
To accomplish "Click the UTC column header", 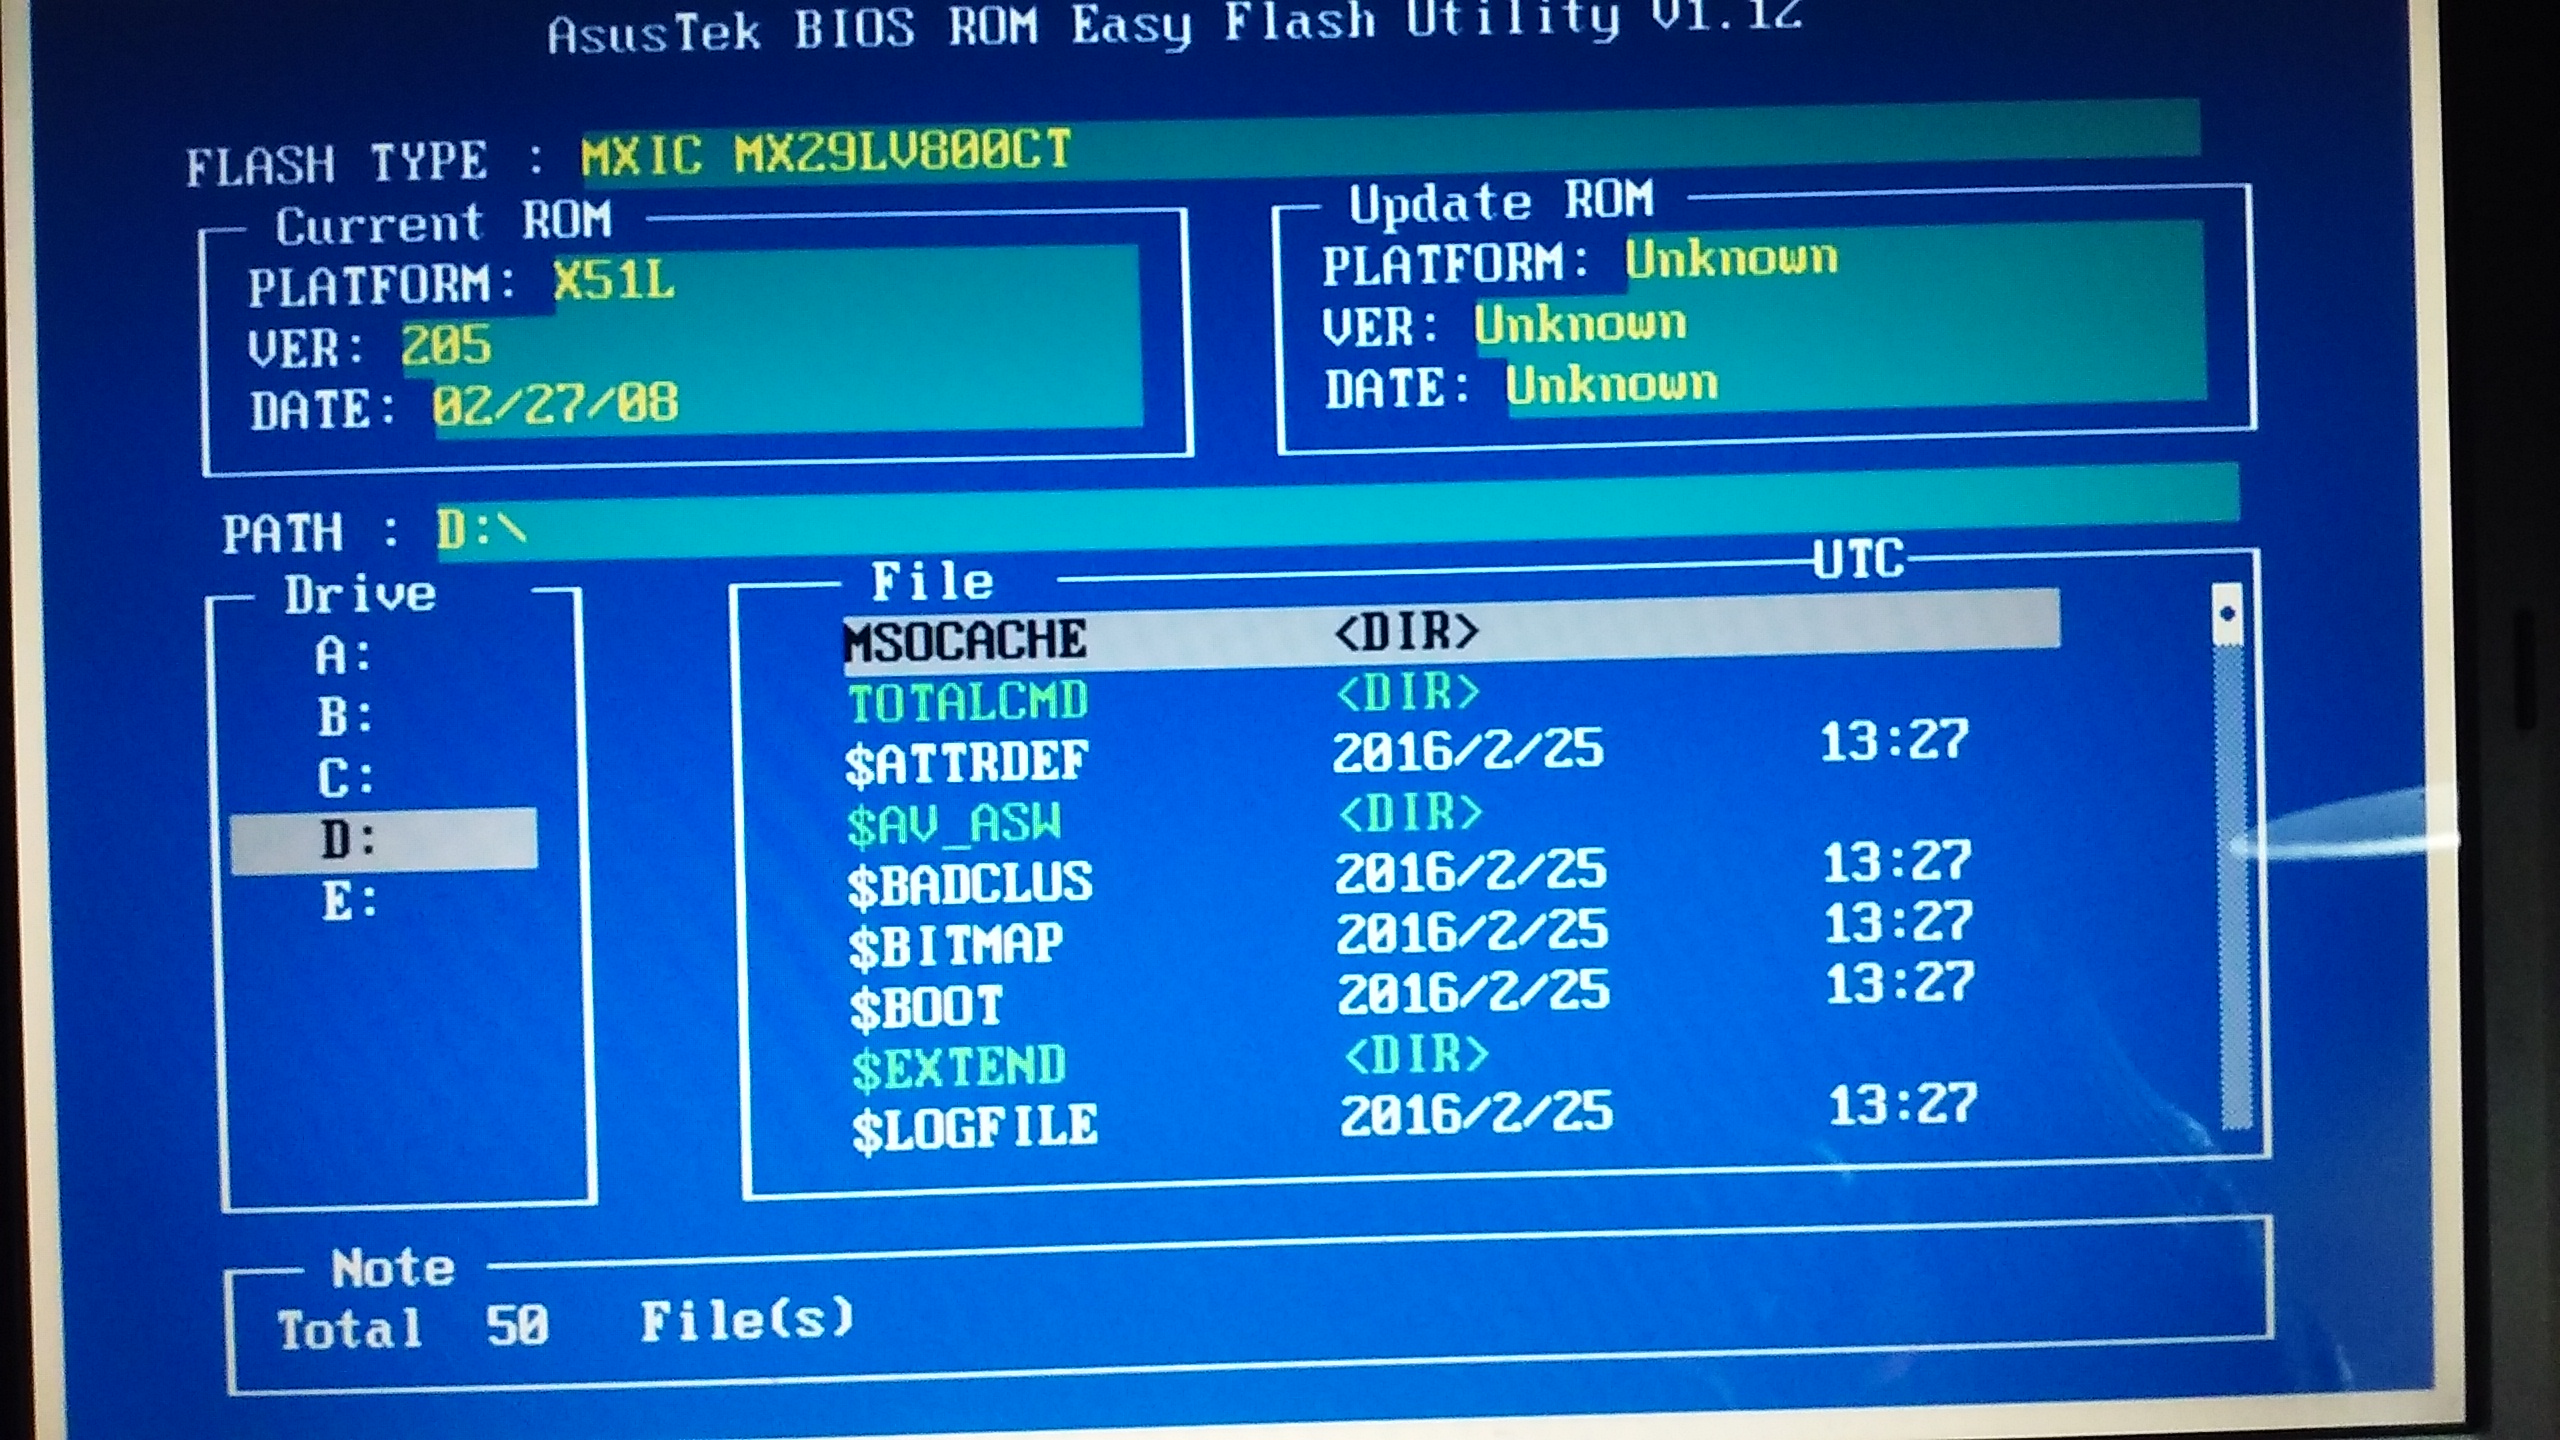I will 1859,560.
